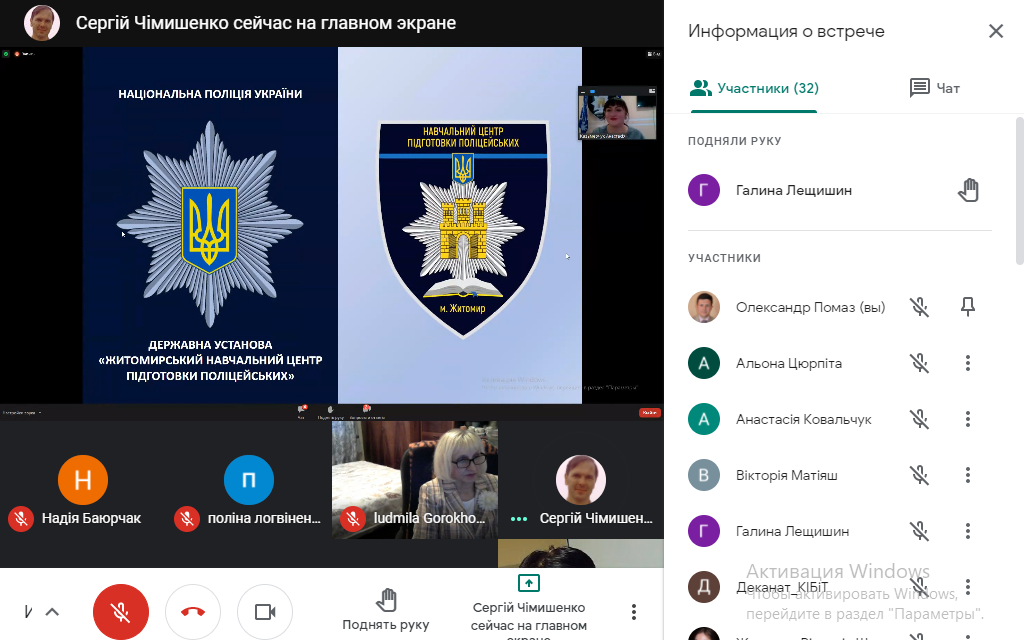Click the speaking dots indicator beside Сергій Чімишен
This screenshot has width=1024, height=640.
[x=519, y=519]
